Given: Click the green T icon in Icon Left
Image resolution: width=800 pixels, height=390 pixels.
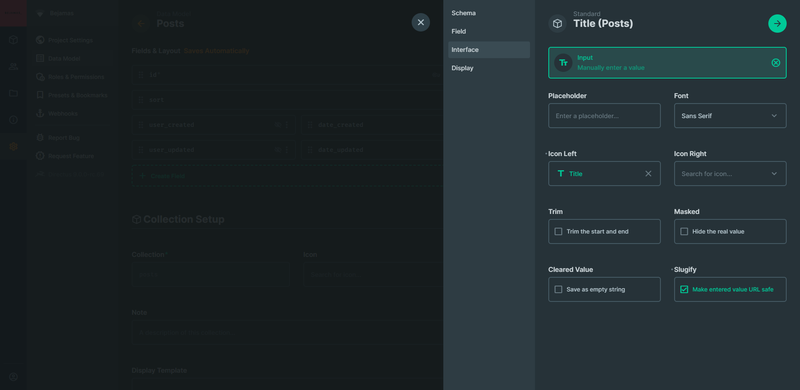Looking at the screenshot, I should [x=561, y=174].
